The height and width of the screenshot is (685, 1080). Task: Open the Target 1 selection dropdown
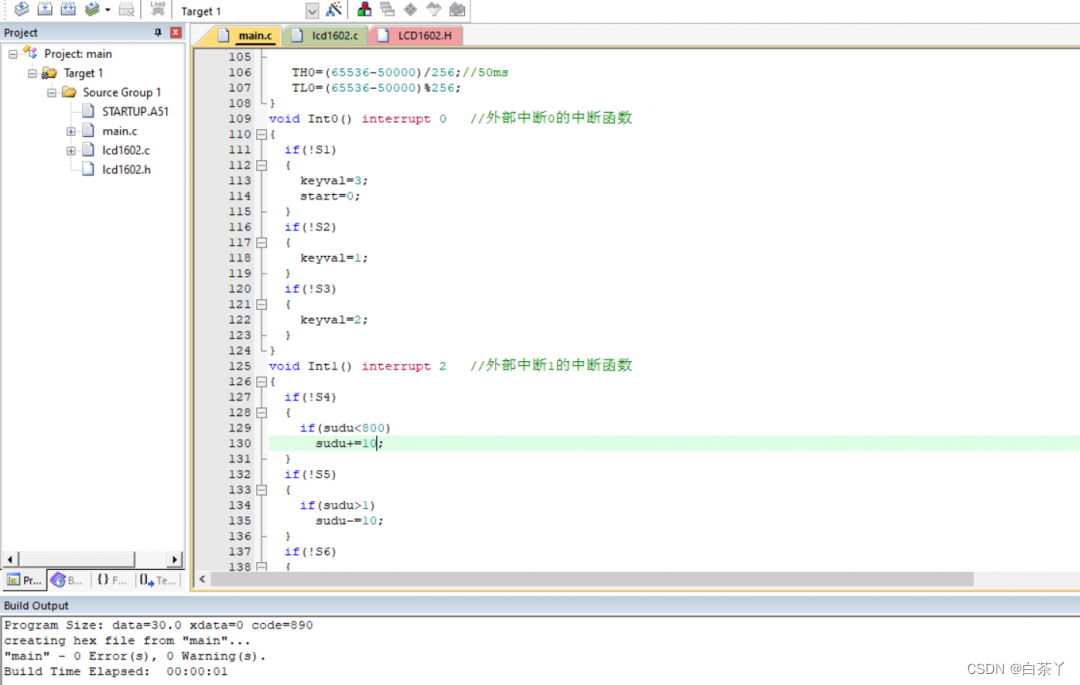(x=311, y=11)
